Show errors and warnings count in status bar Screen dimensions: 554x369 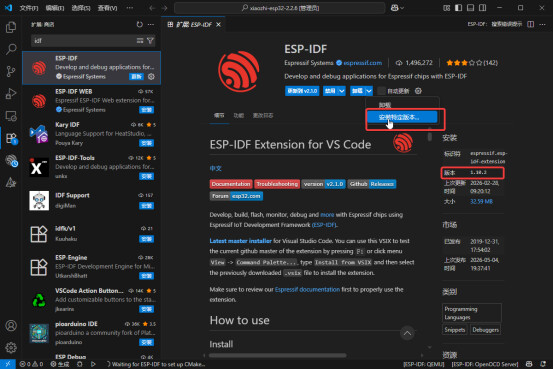click(31, 364)
